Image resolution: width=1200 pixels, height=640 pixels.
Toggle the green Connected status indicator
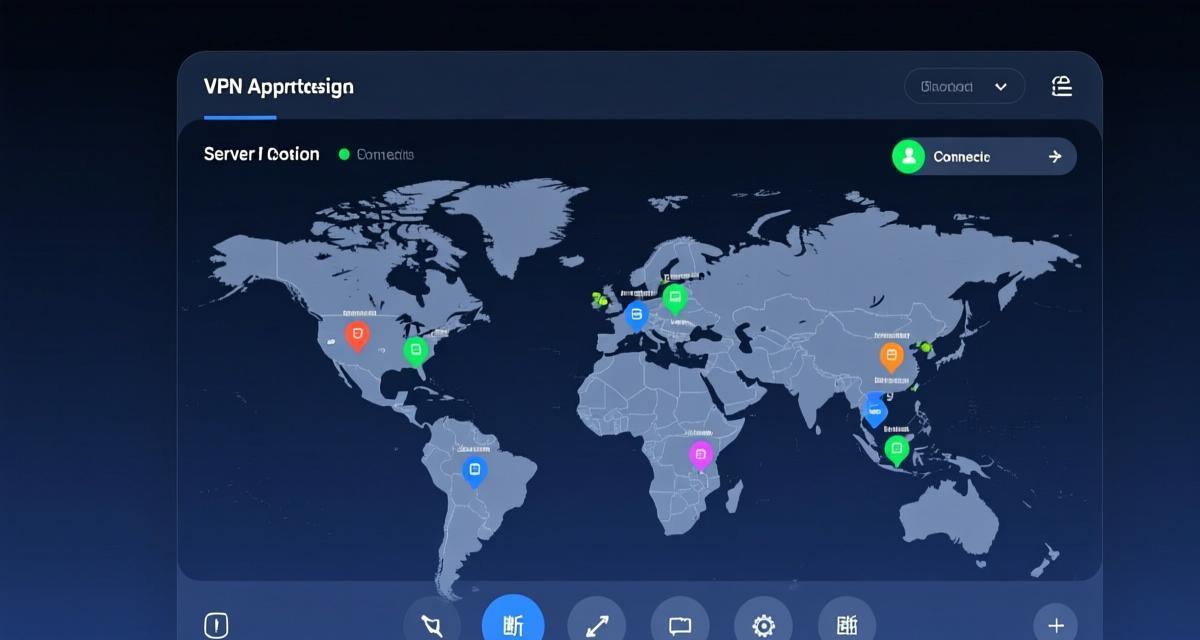point(344,154)
